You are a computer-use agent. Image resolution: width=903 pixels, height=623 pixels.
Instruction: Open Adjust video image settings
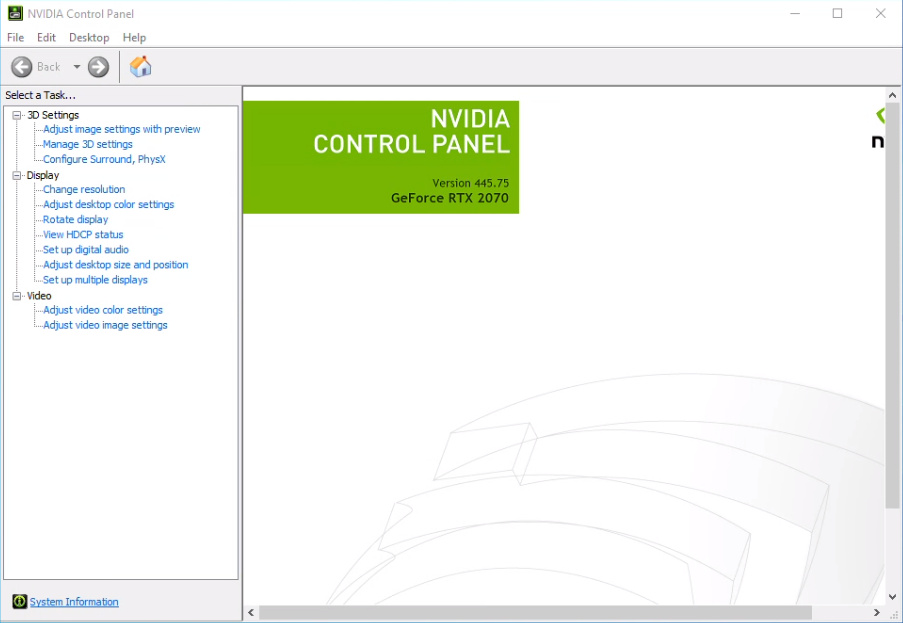coord(105,325)
